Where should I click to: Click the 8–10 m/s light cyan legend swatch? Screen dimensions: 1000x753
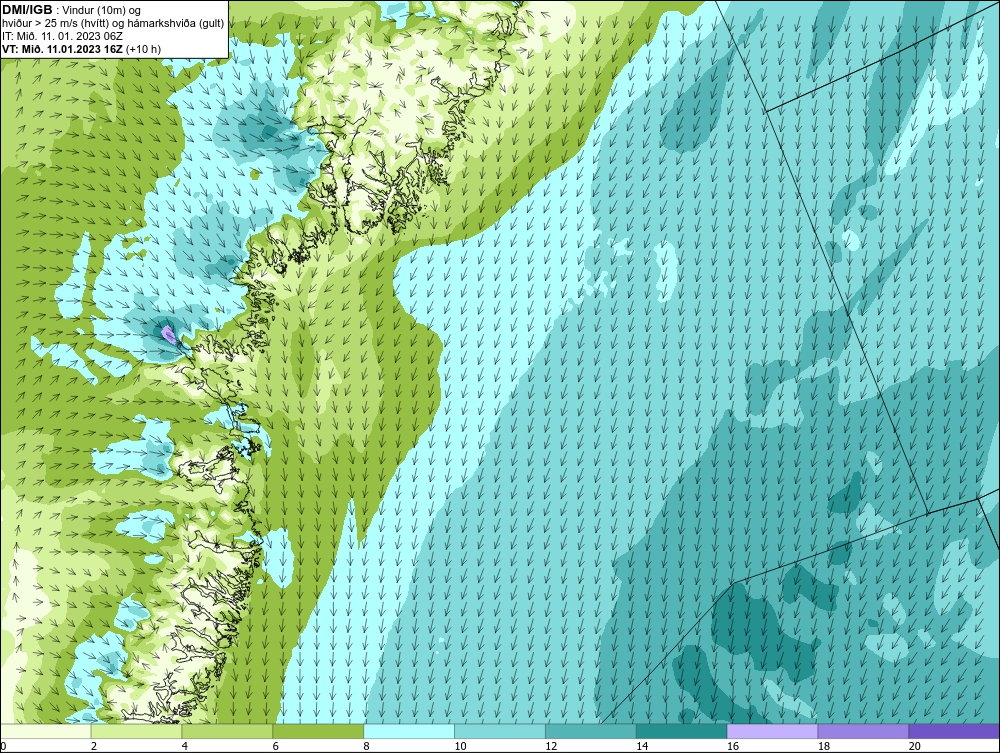409,731
